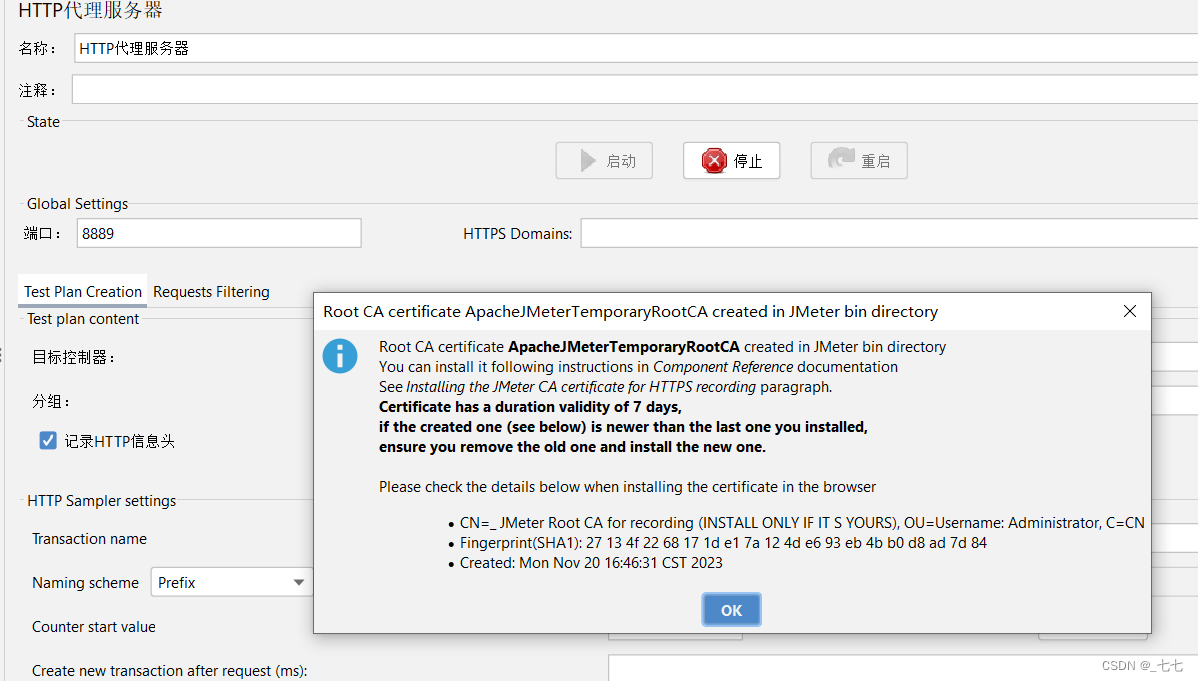
Task: Click Please check the details below text
Action: click(627, 487)
